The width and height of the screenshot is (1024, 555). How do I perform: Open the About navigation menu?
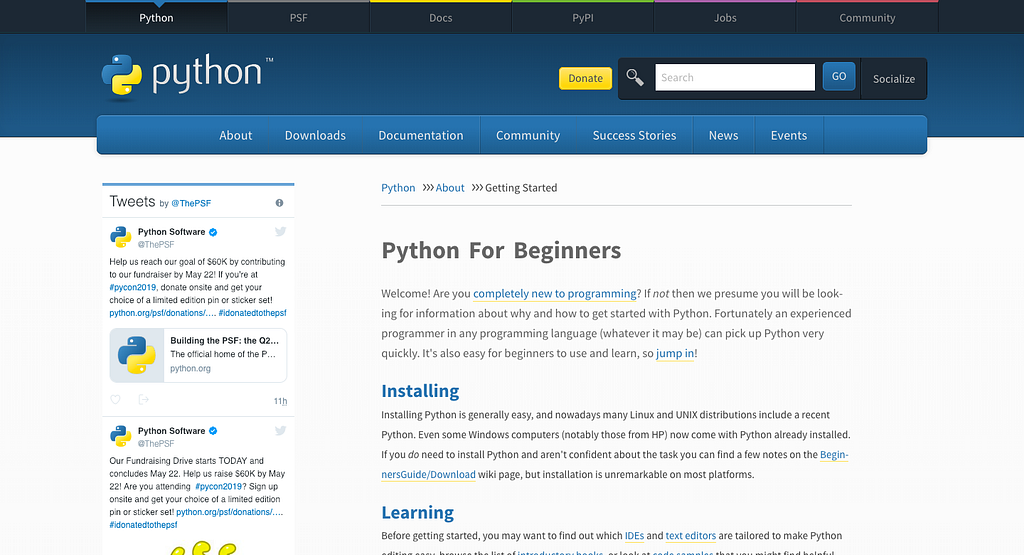click(x=235, y=135)
